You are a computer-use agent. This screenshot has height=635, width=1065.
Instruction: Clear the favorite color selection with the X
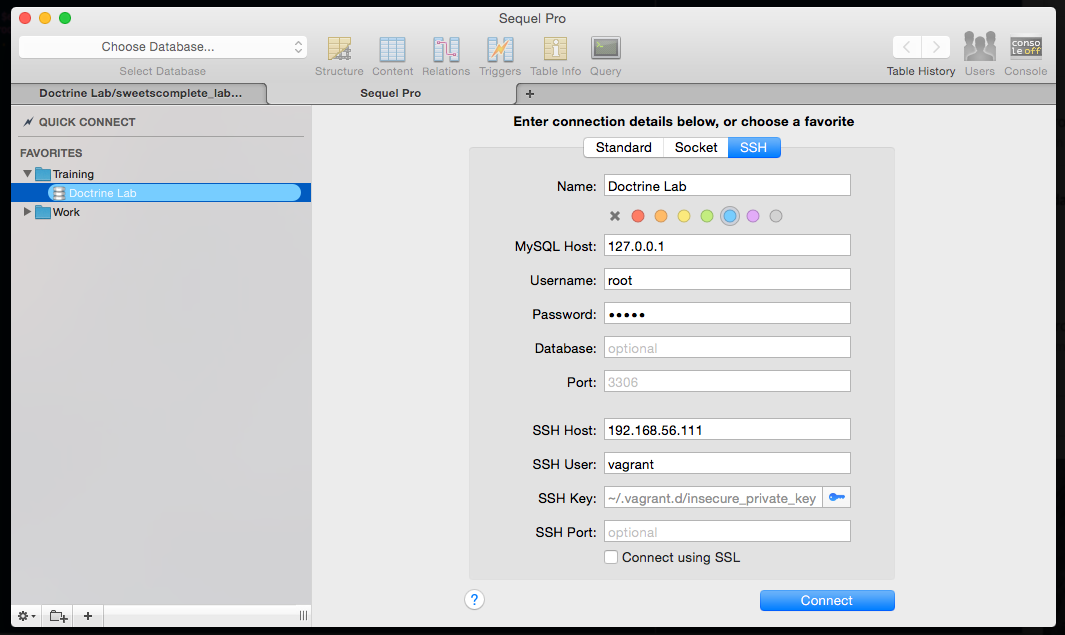pyautogui.click(x=614, y=215)
